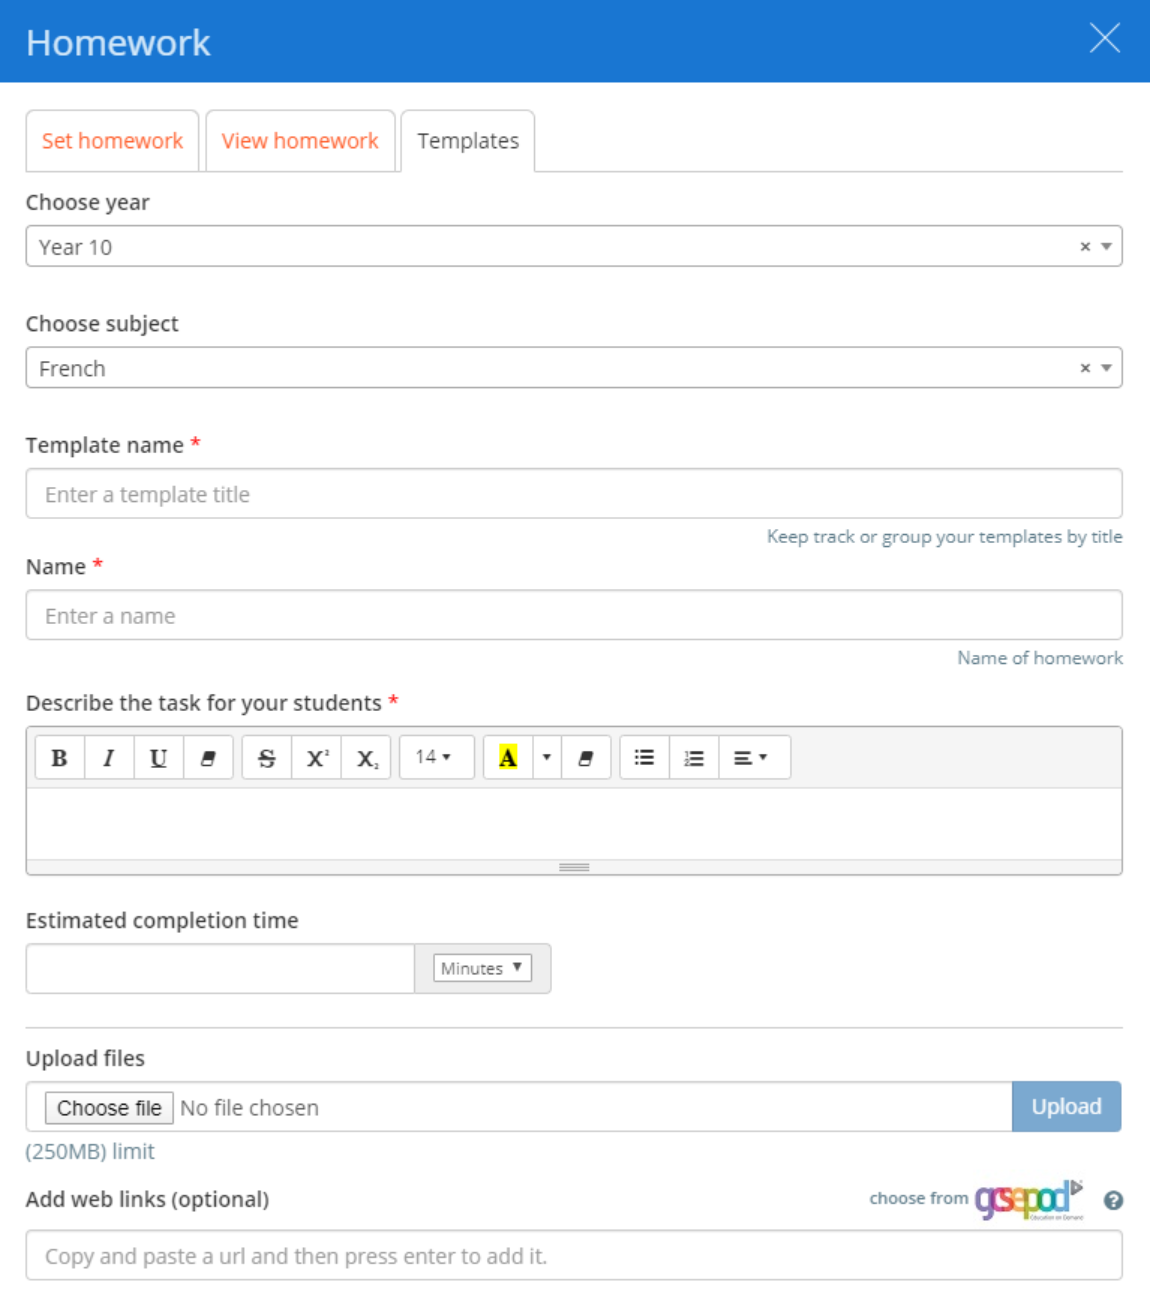
Task: Apply the yellow text highlight color
Action: 508,757
